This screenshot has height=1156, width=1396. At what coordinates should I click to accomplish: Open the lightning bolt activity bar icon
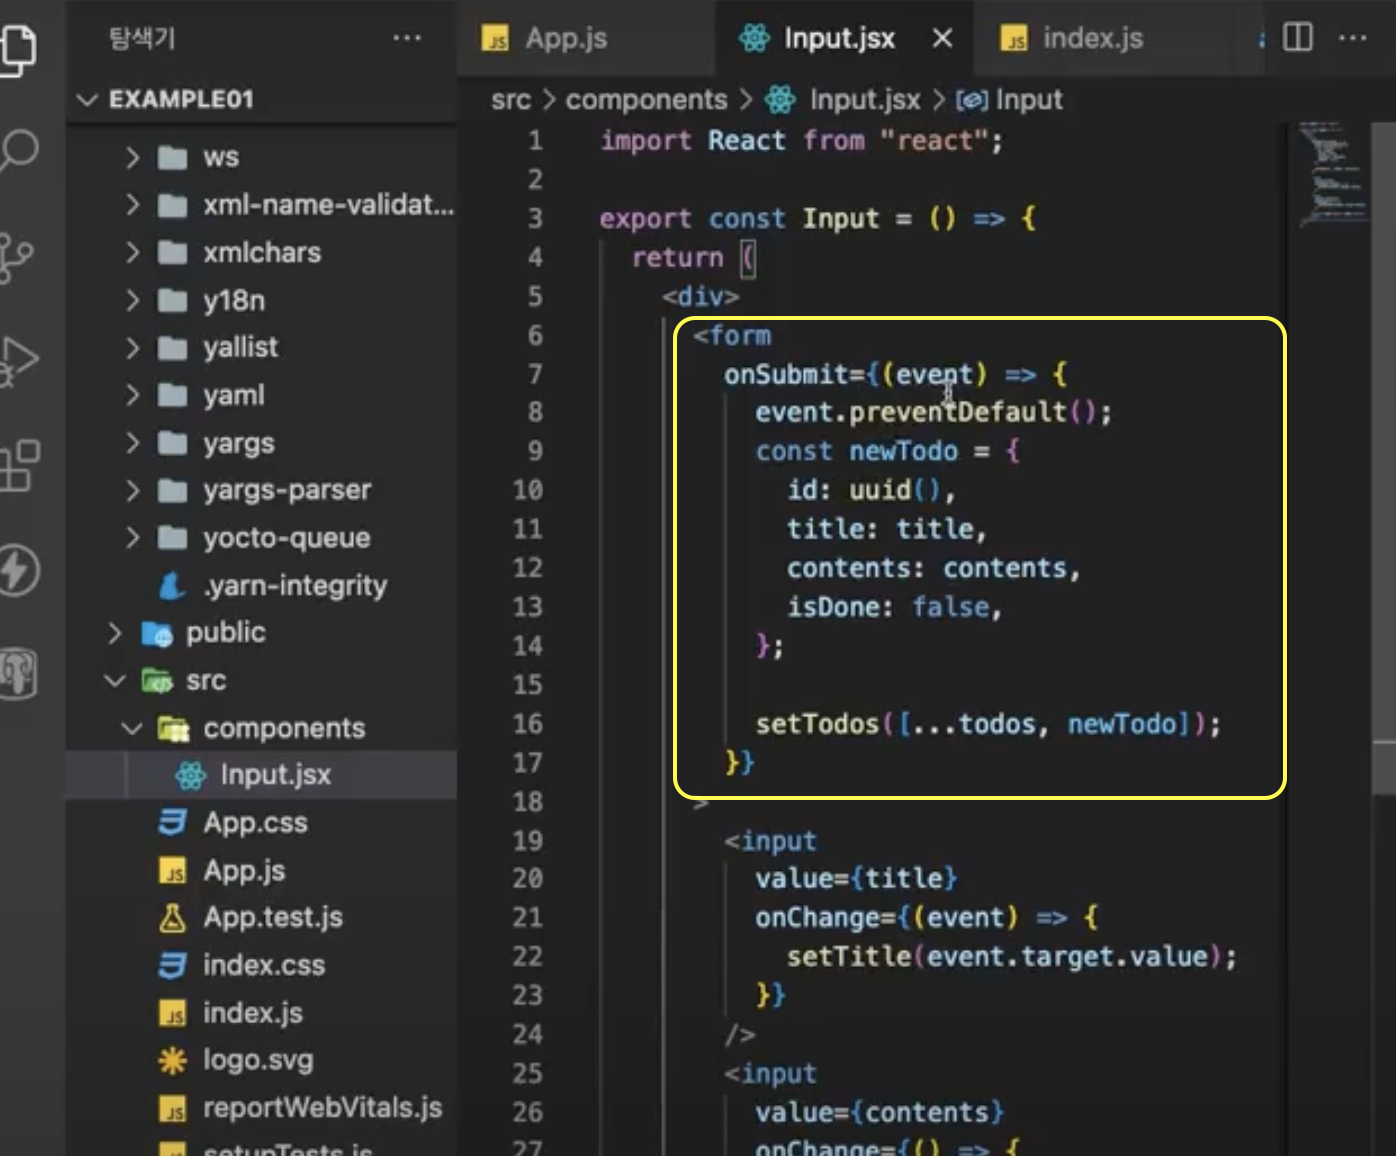pos(18,570)
